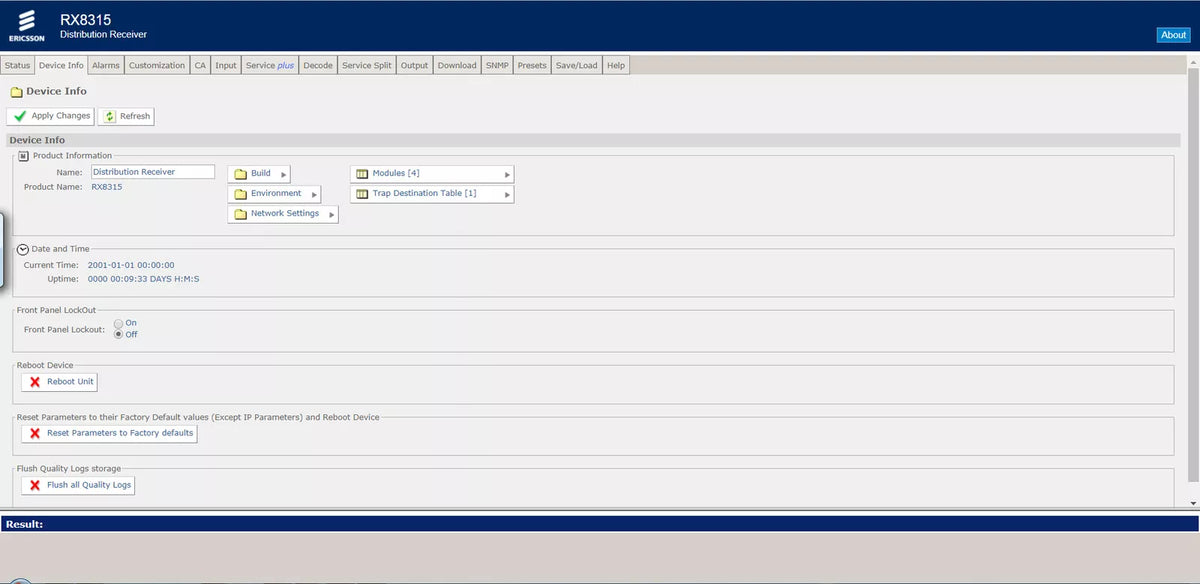Click the Trap Destination Table icon

362,194
